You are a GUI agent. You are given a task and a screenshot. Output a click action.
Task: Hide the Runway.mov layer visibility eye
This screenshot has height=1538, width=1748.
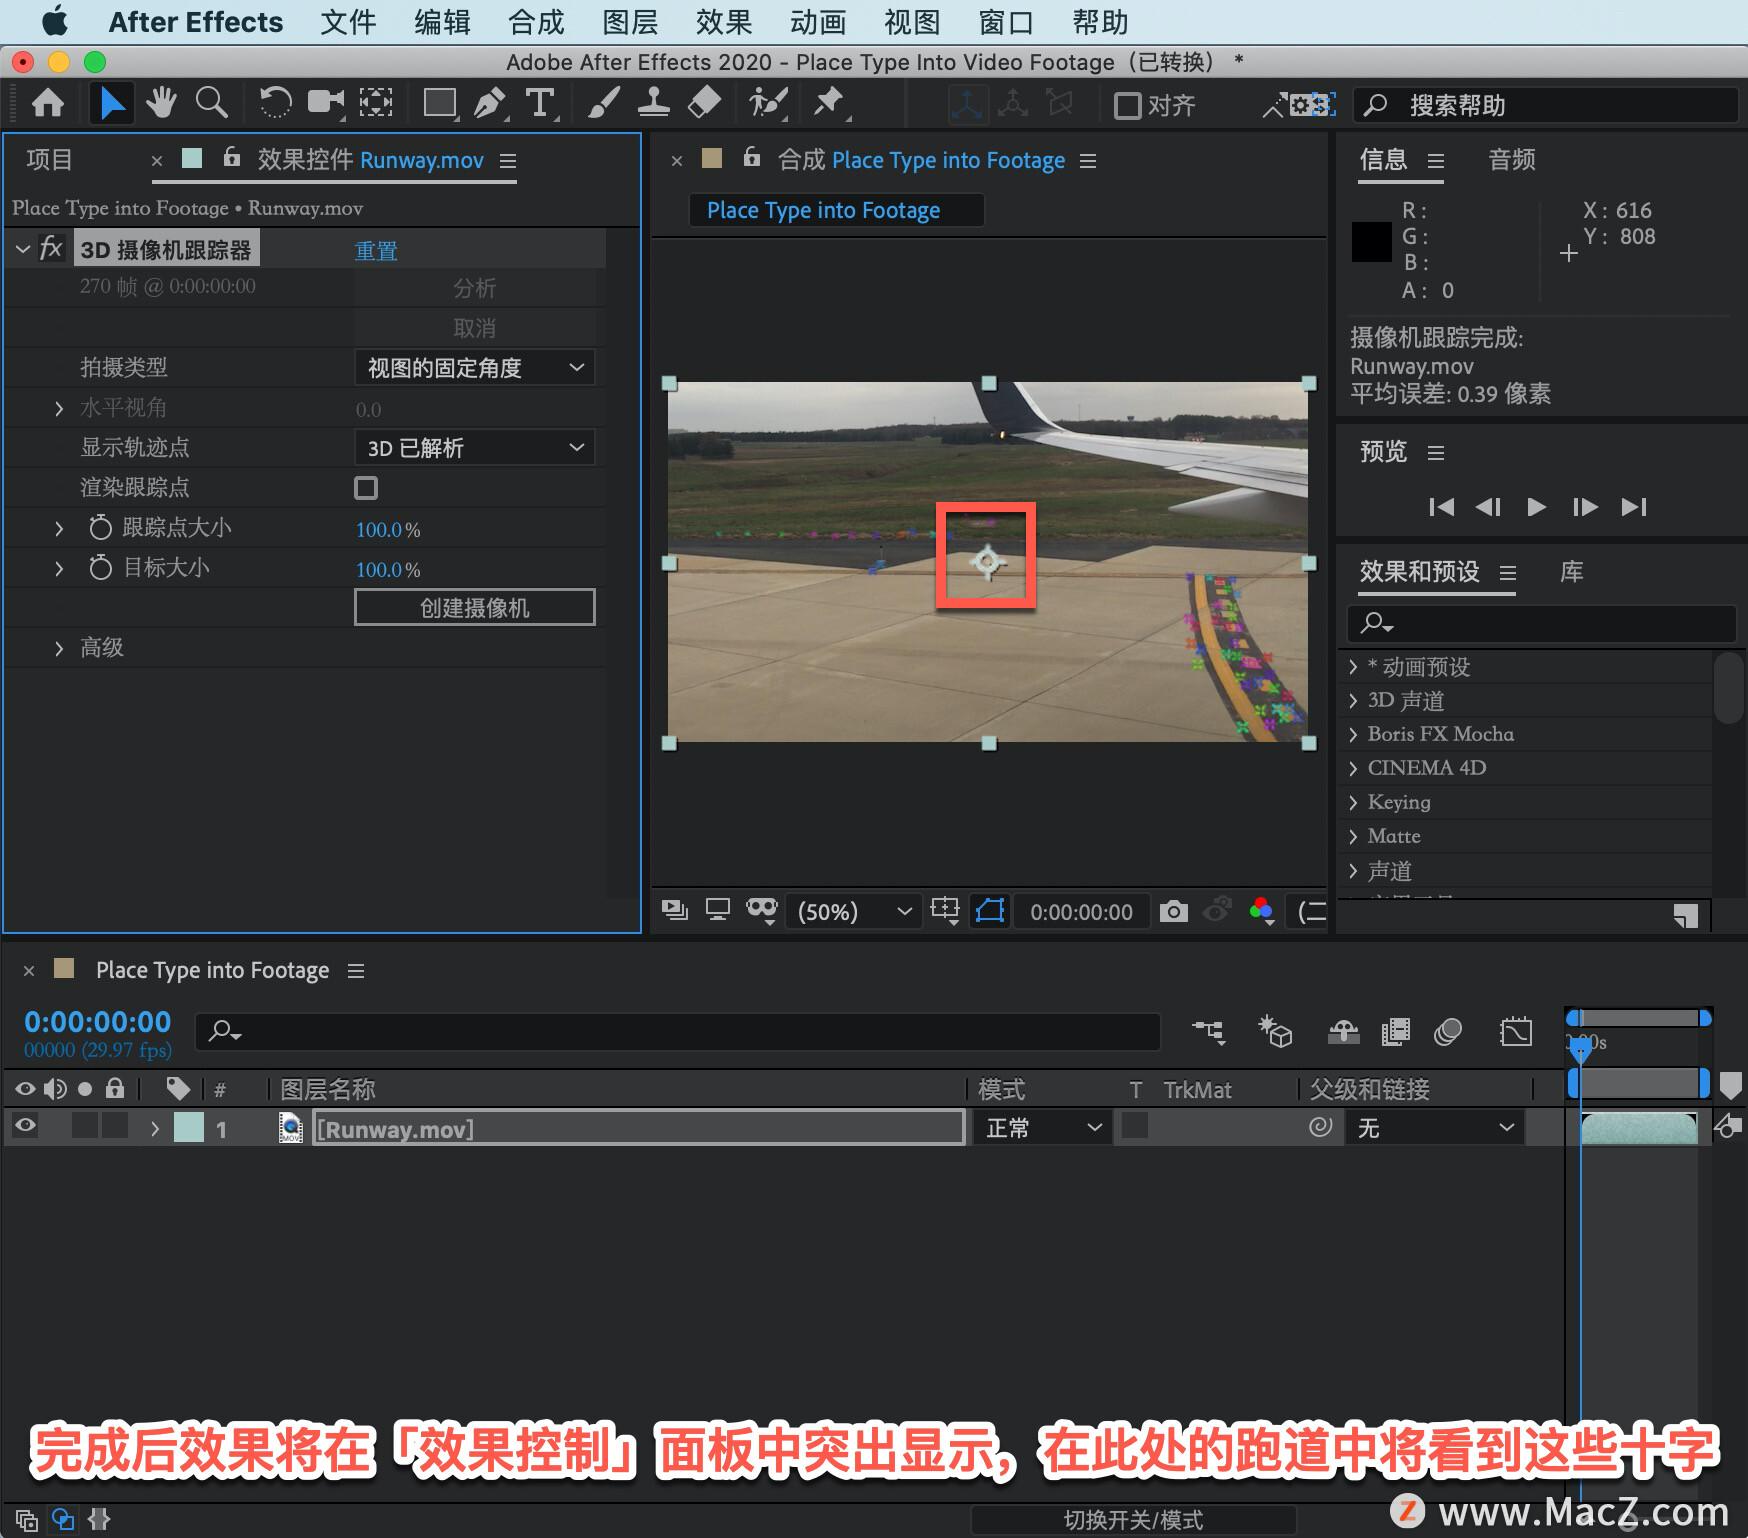point(24,1126)
